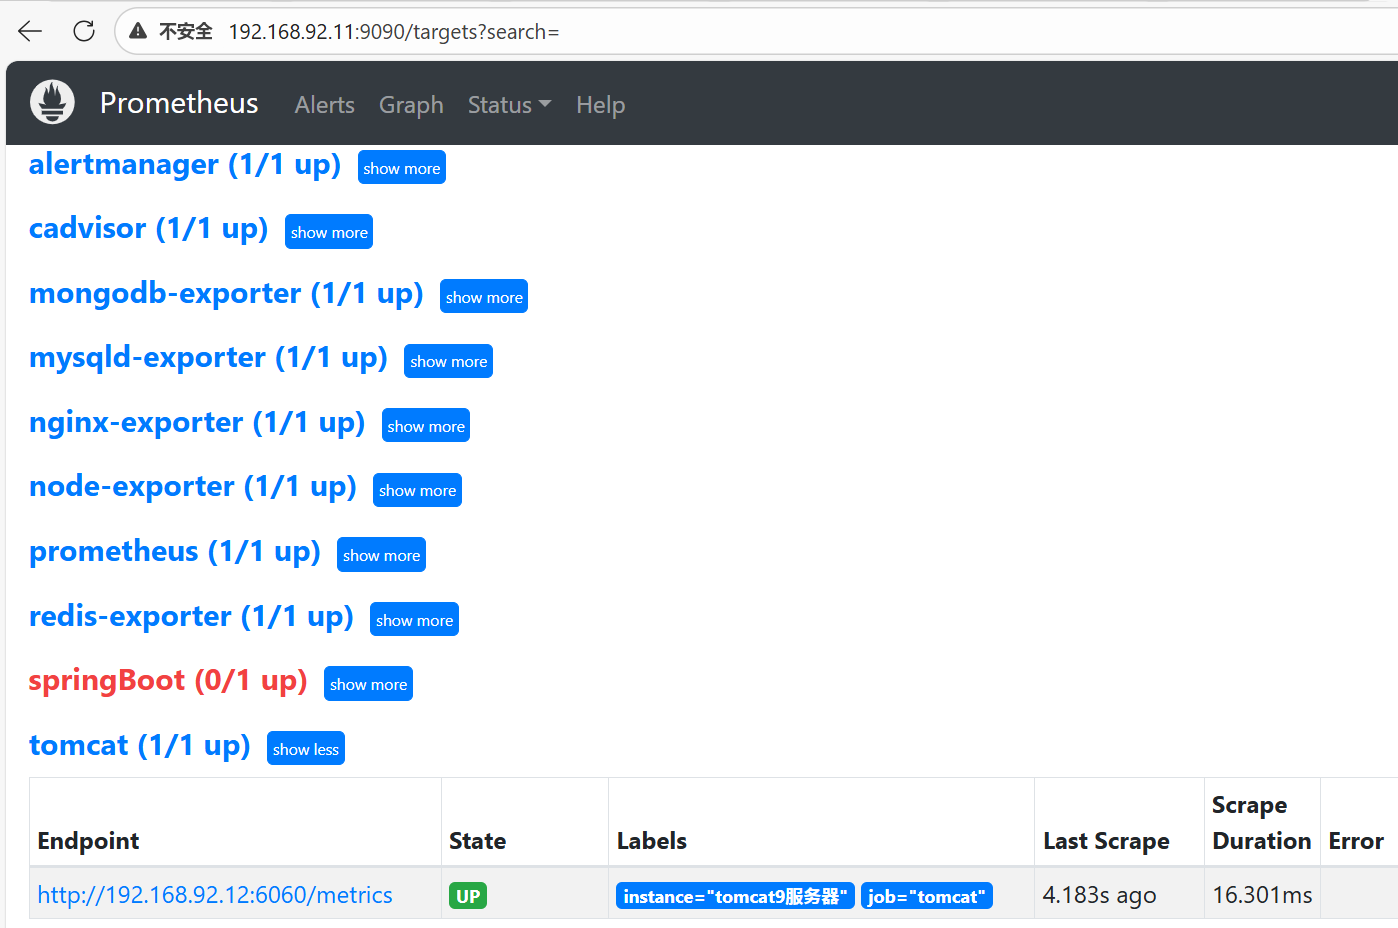
Task: Click the green UP state badge
Action: point(468,896)
